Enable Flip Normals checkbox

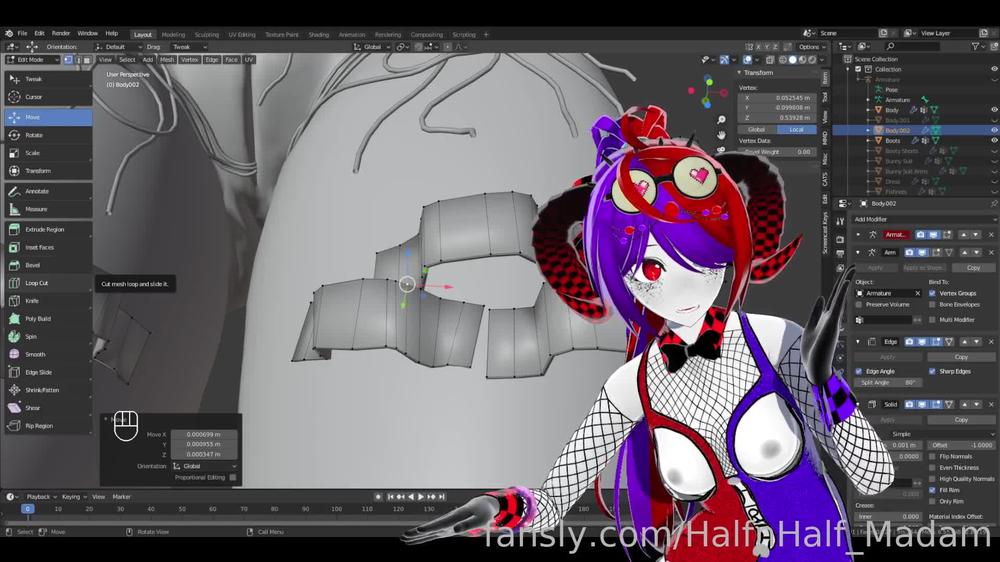click(932, 457)
